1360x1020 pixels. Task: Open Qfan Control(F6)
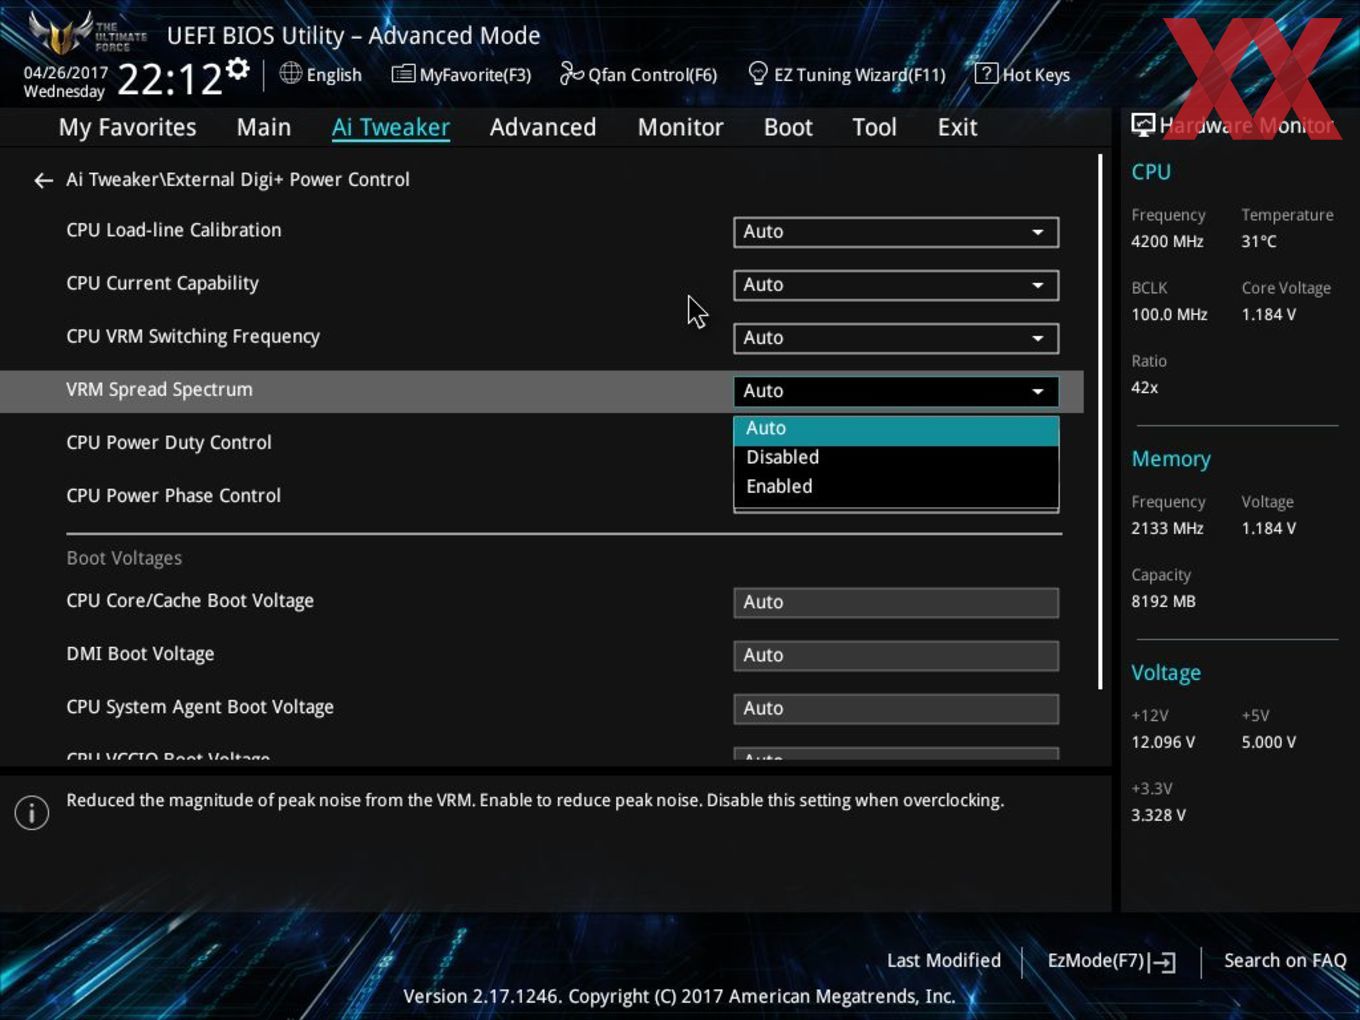coord(639,75)
